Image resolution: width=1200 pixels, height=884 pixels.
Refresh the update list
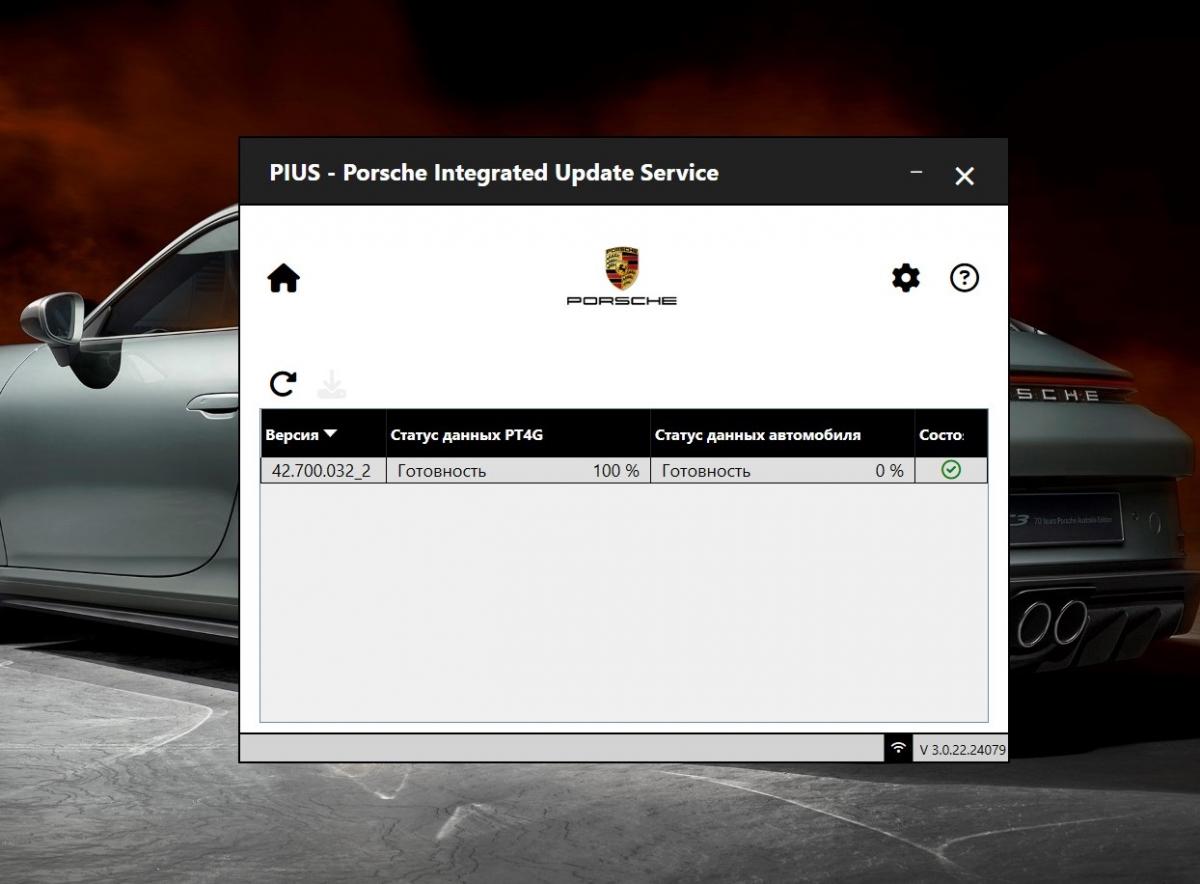[283, 383]
